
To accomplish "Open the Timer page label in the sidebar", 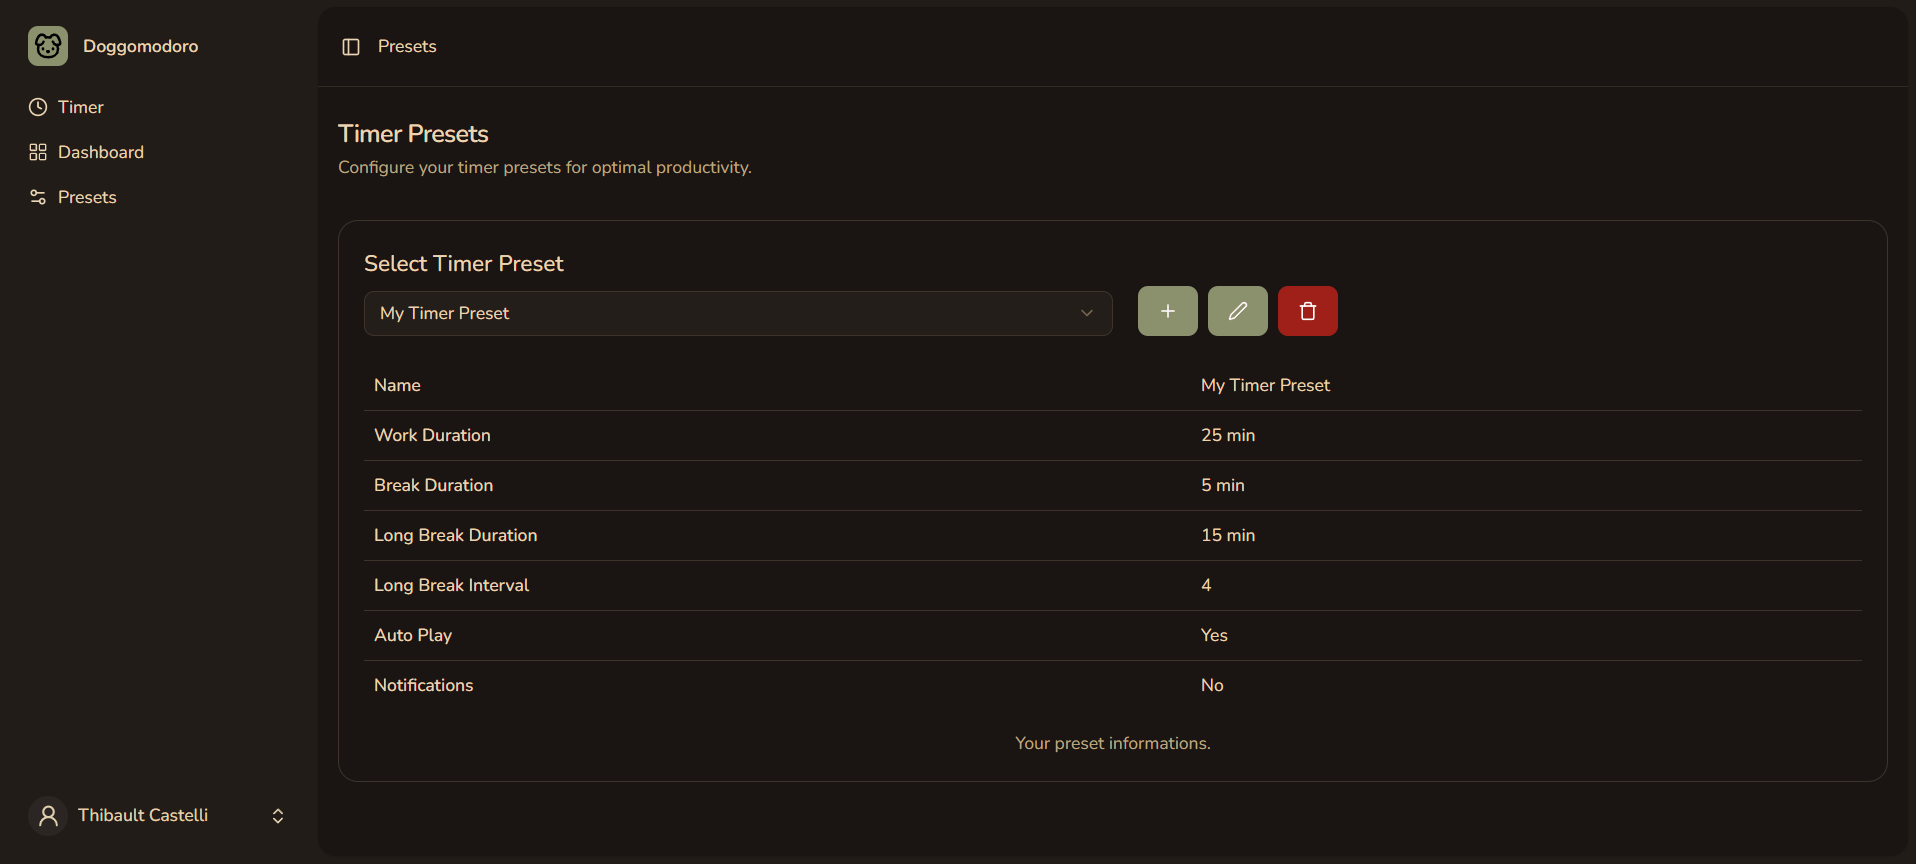I will [x=81, y=107].
